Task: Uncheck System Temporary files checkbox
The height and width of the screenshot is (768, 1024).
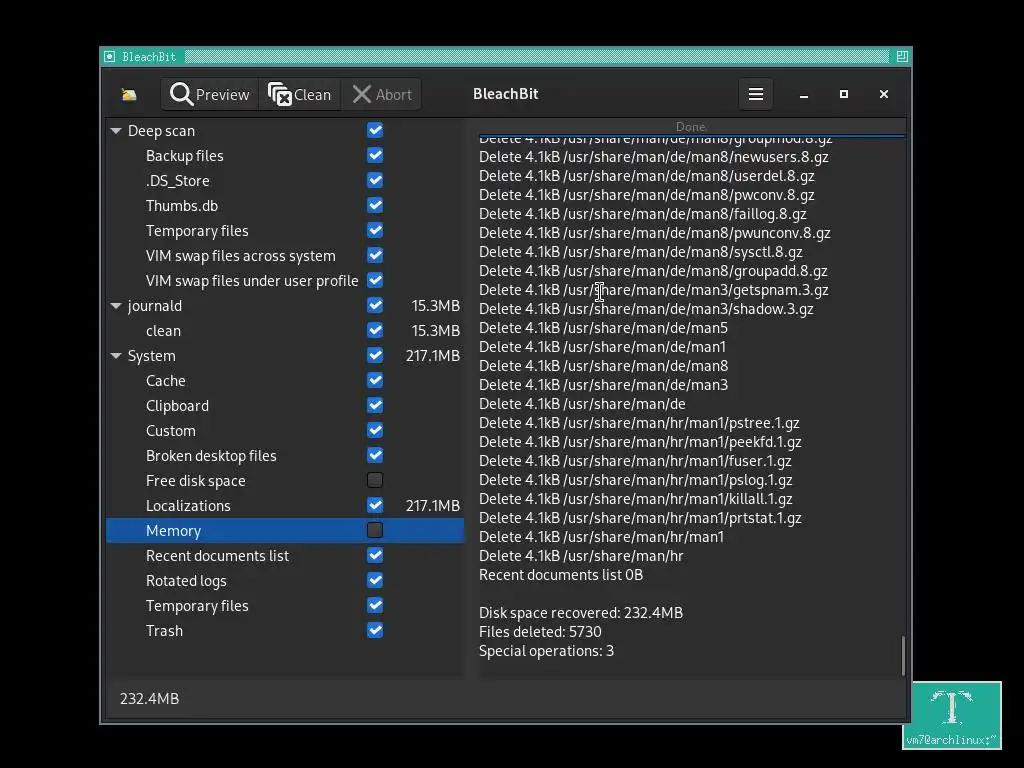Action: coord(375,605)
